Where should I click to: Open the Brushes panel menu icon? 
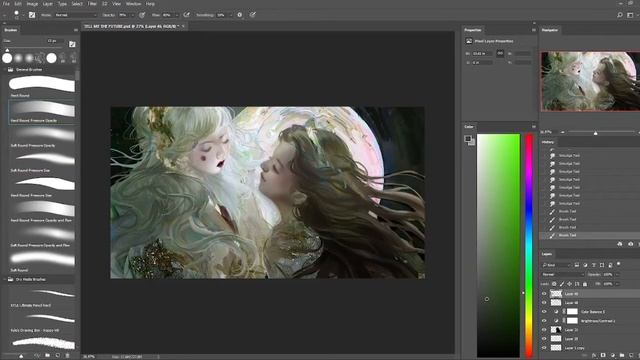76,30
